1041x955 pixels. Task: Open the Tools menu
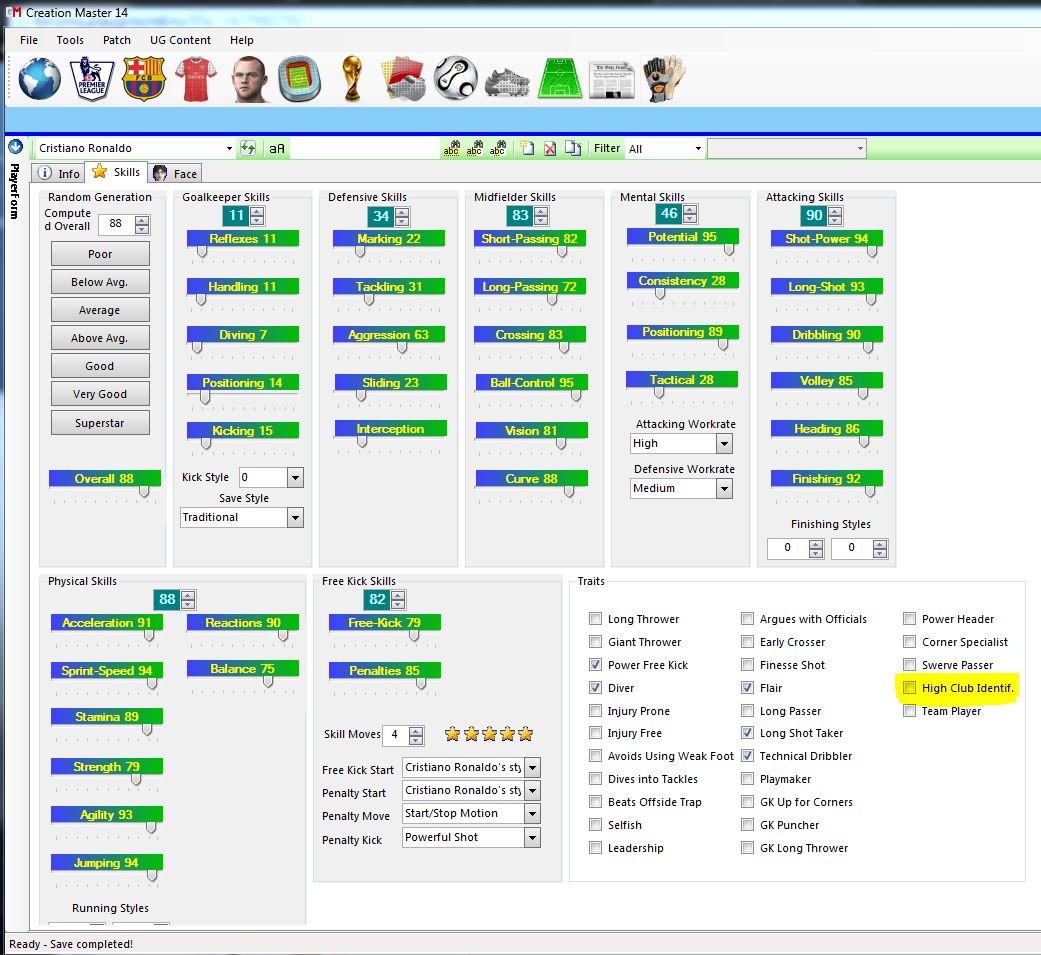(70, 40)
